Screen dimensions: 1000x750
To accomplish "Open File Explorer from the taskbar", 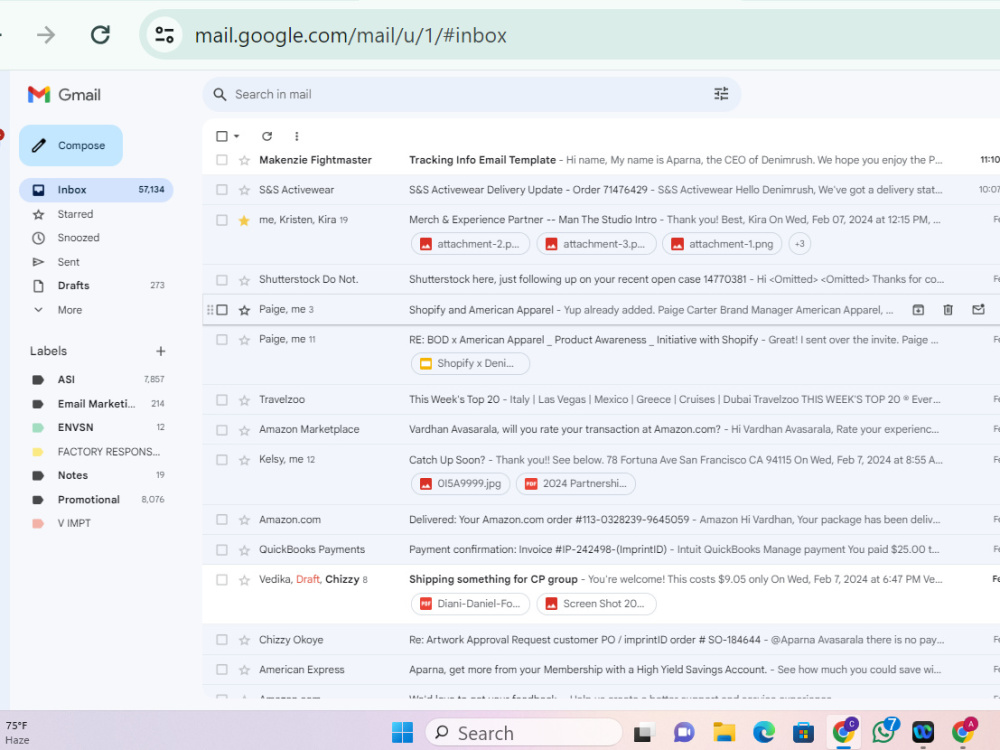I will pyautogui.click(x=724, y=732).
